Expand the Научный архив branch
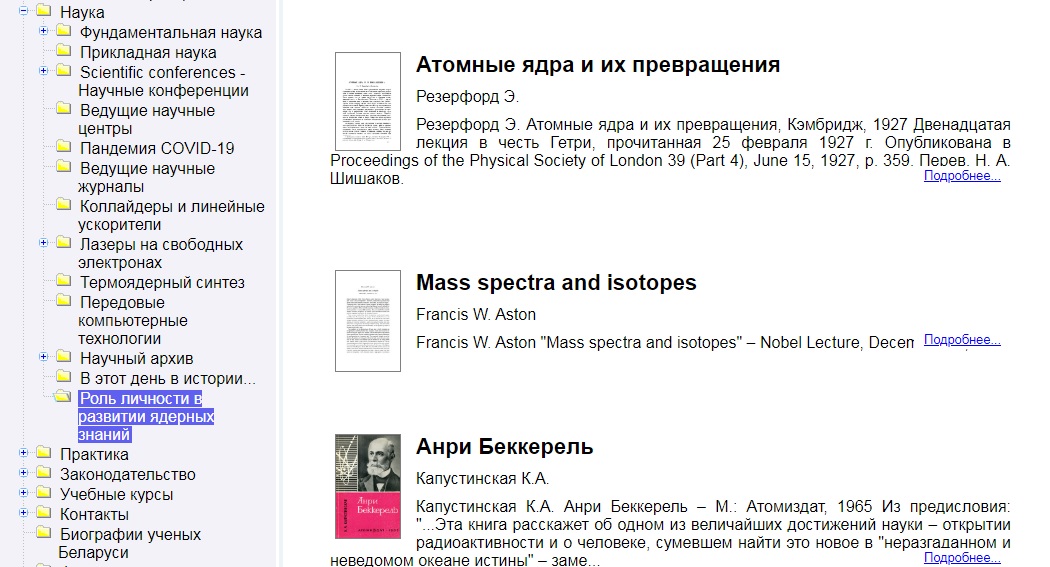1050x567 pixels. tap(43, 357)
